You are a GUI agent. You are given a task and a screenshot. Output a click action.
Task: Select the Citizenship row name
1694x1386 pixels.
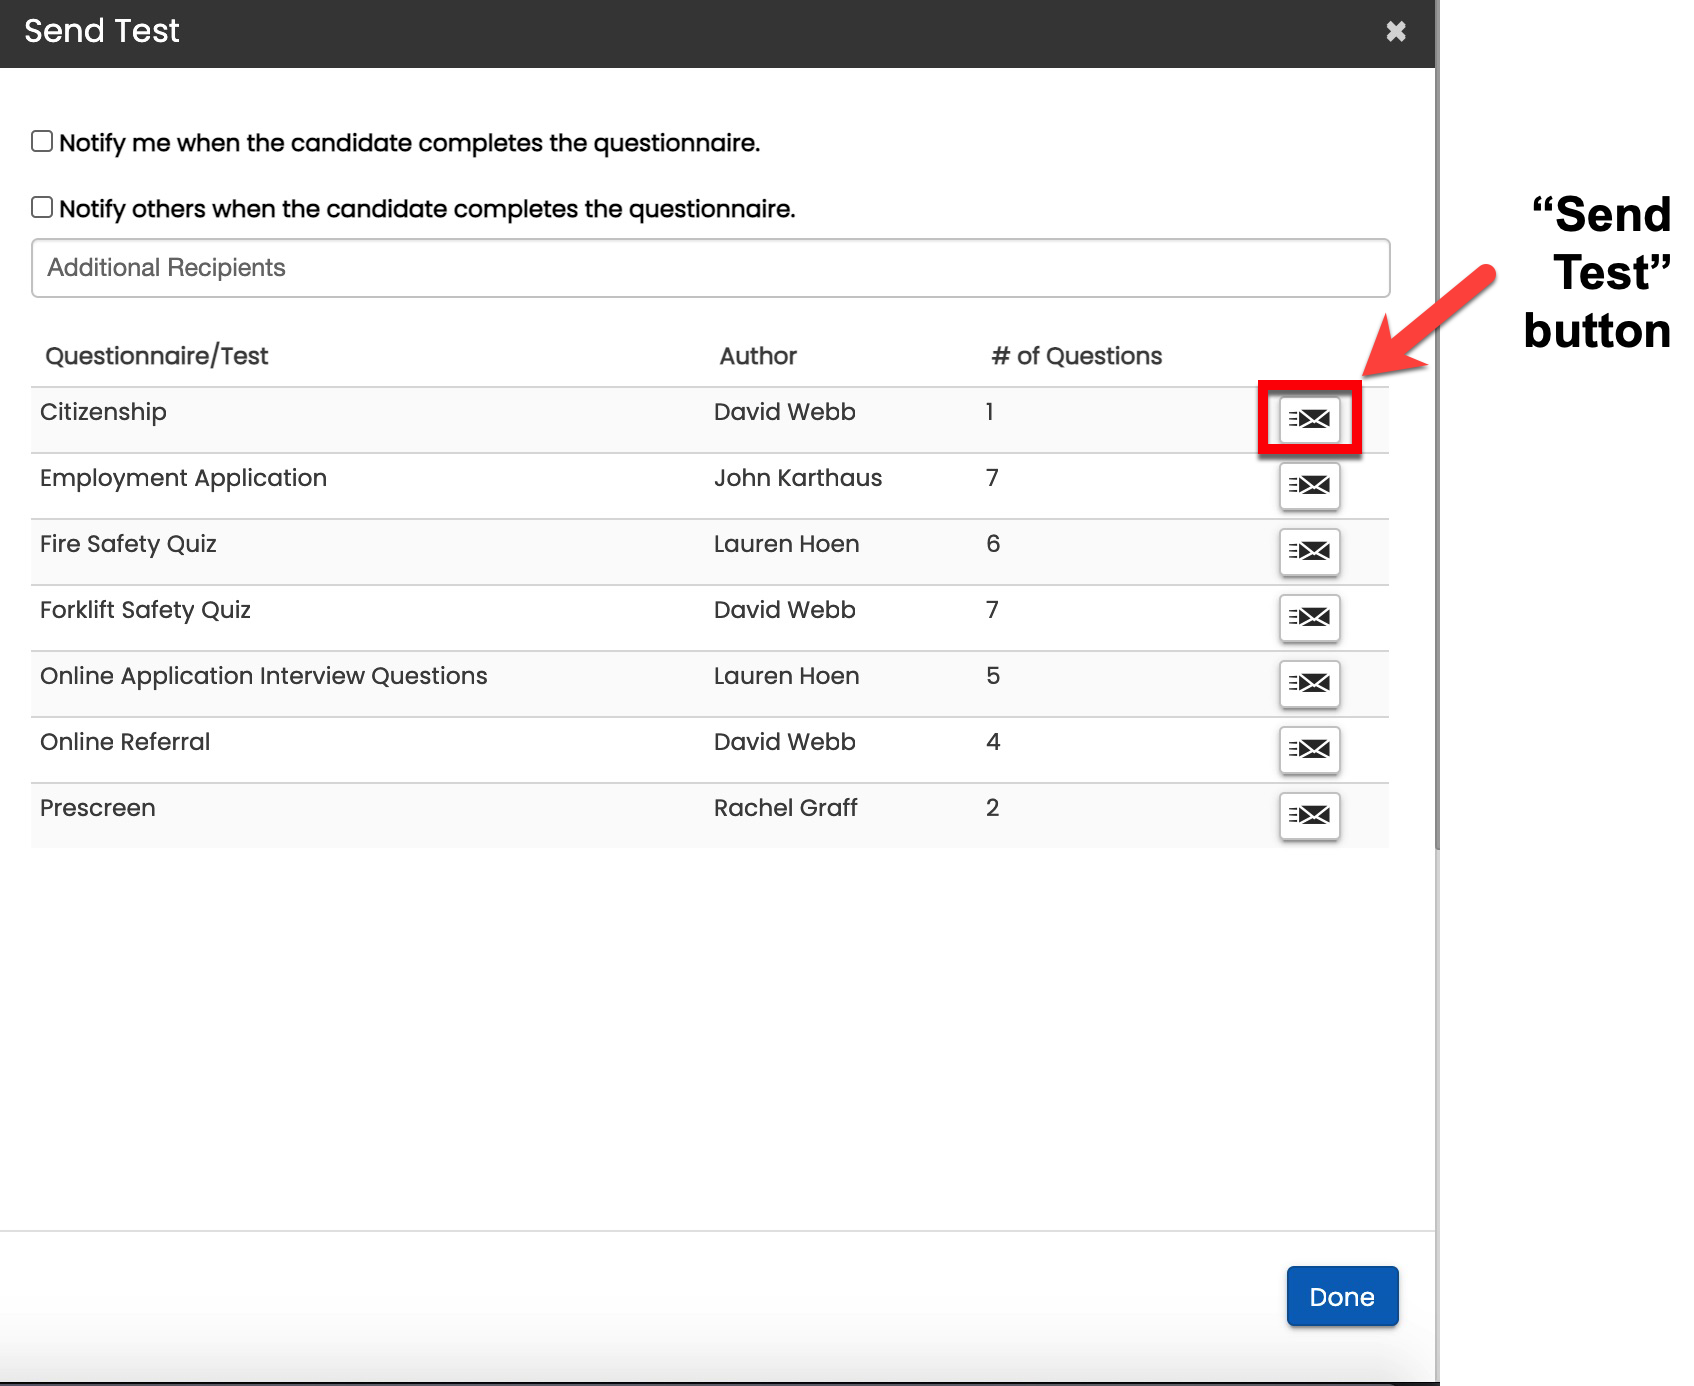[103, 412]
